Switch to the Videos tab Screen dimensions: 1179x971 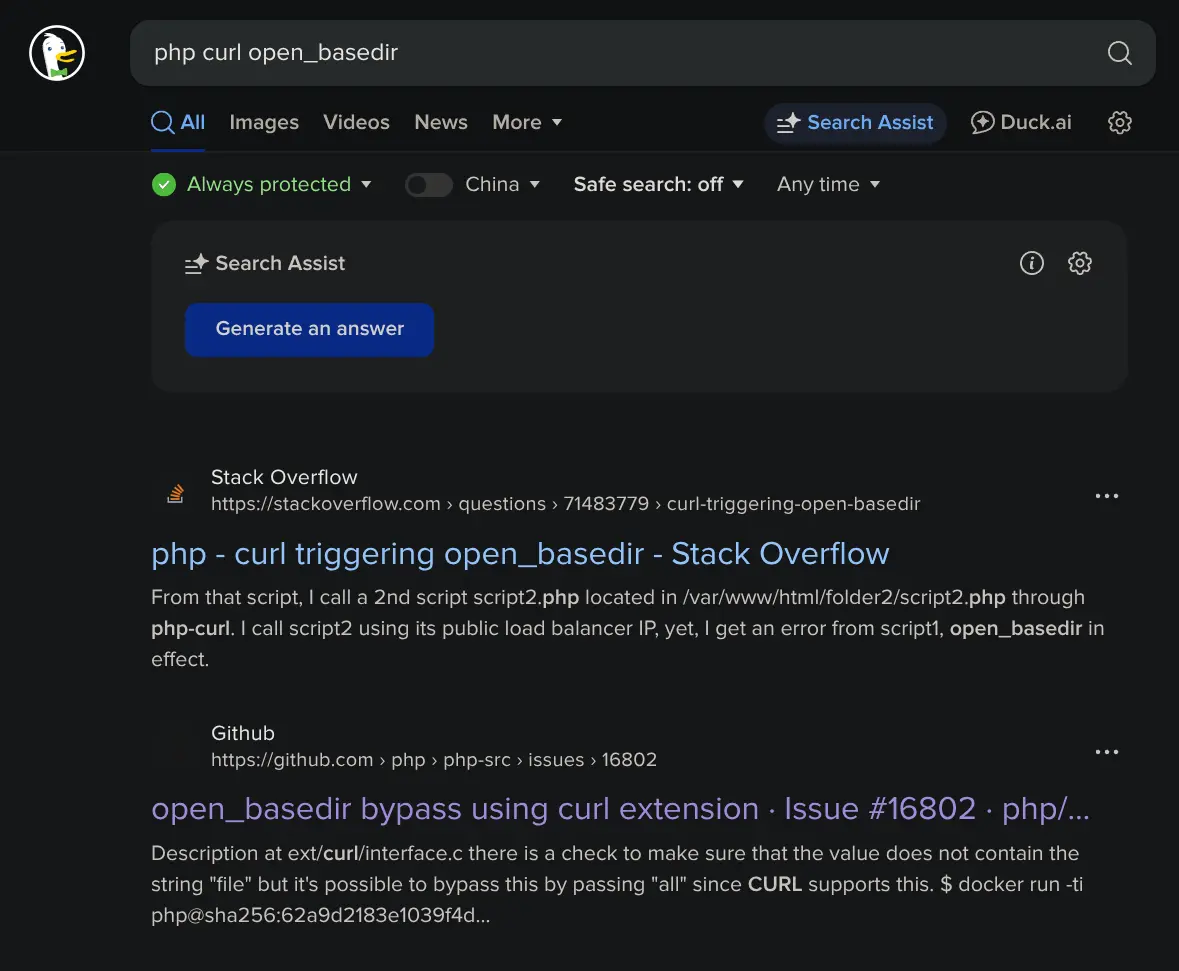tap(356, 123)
